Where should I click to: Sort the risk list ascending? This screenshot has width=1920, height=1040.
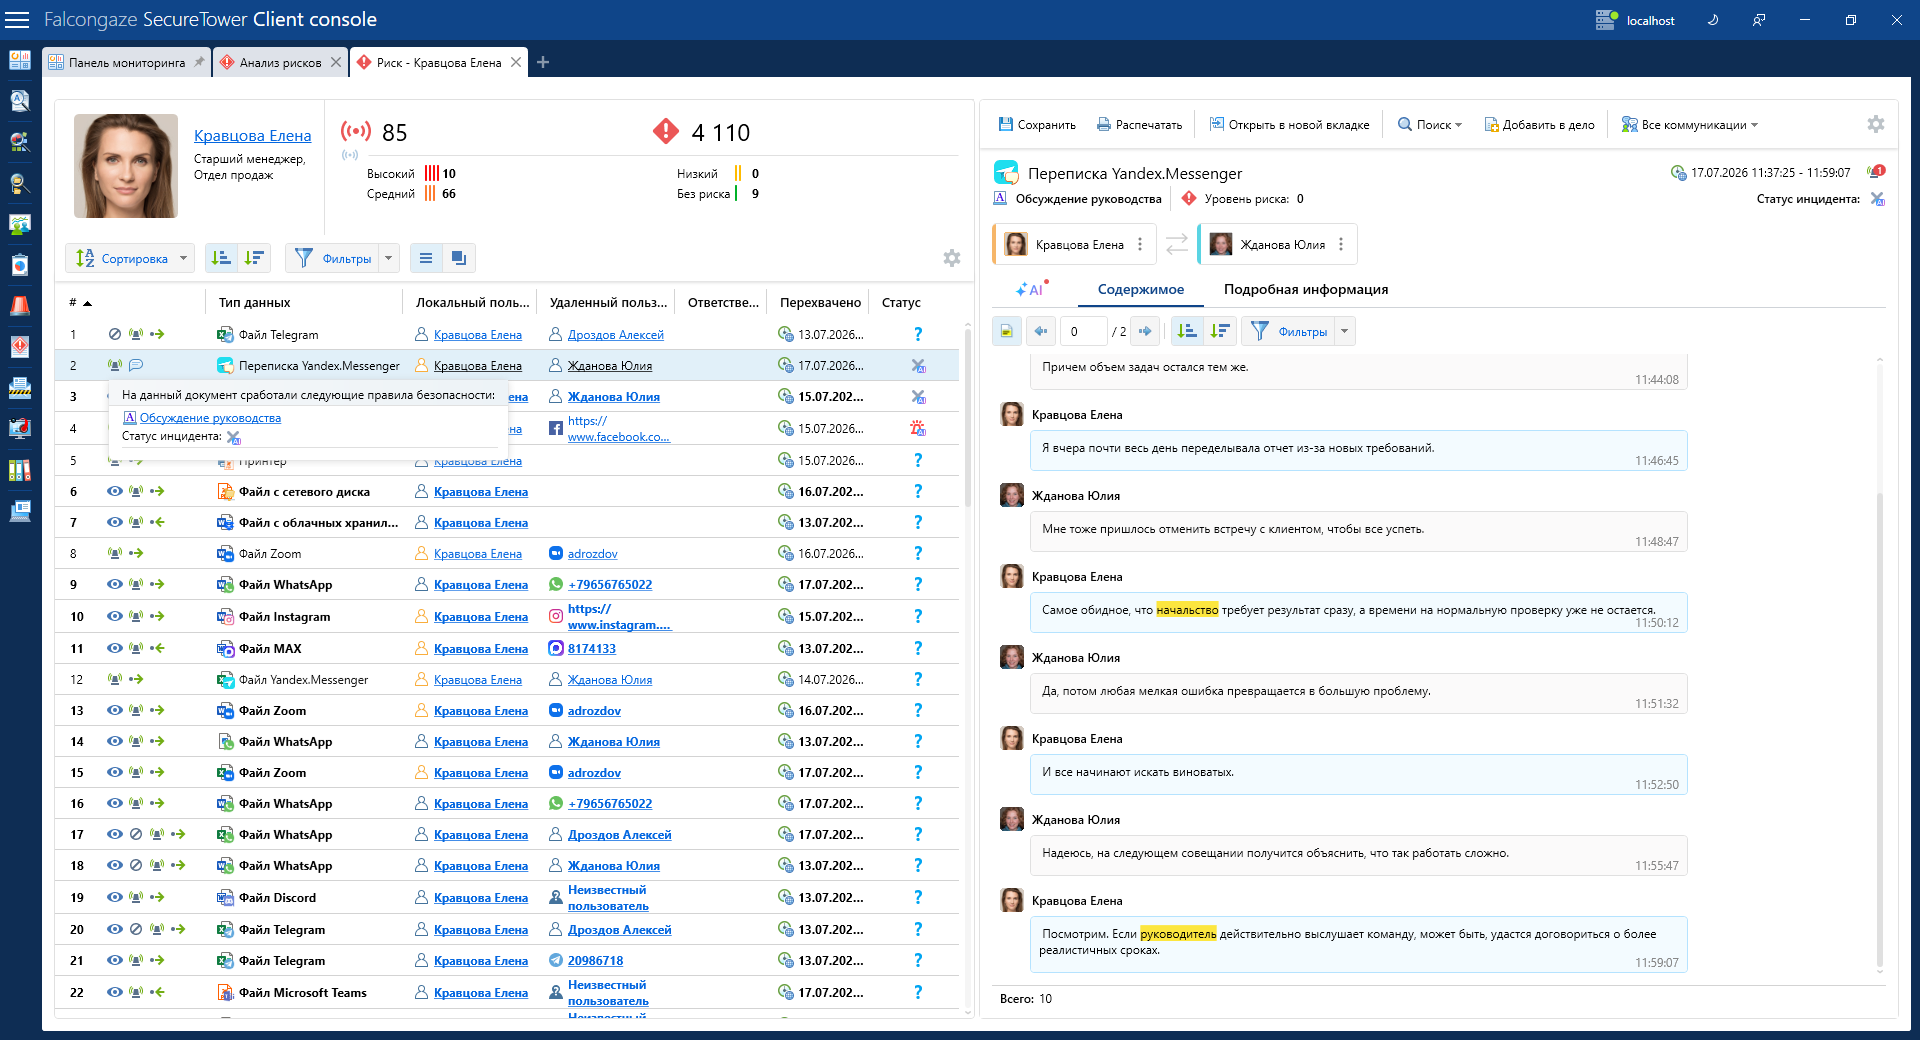coord(221,258)
